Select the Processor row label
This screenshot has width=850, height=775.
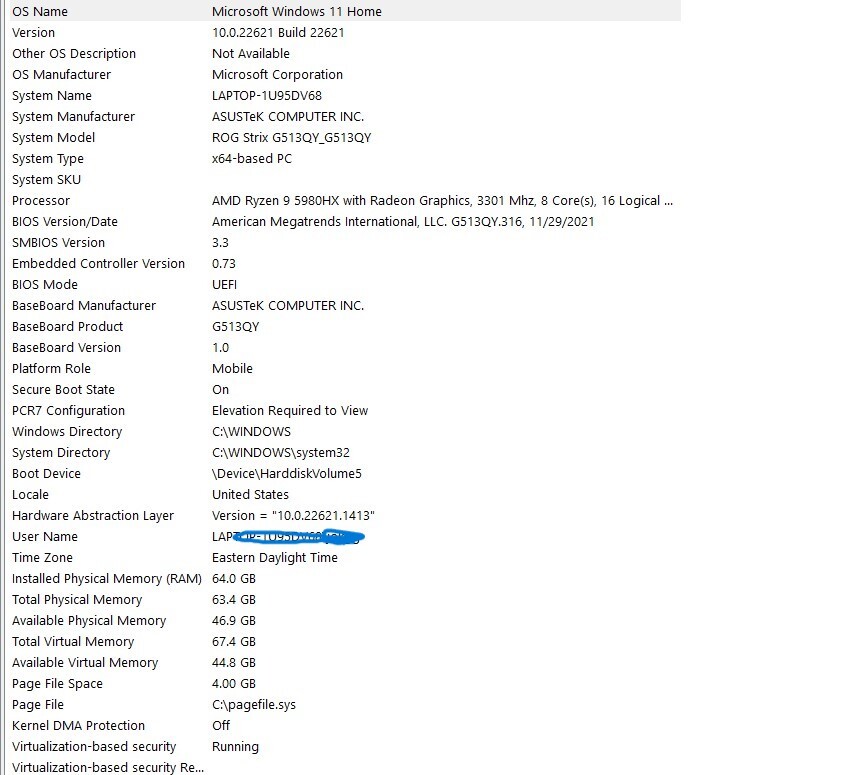point(41,201)
